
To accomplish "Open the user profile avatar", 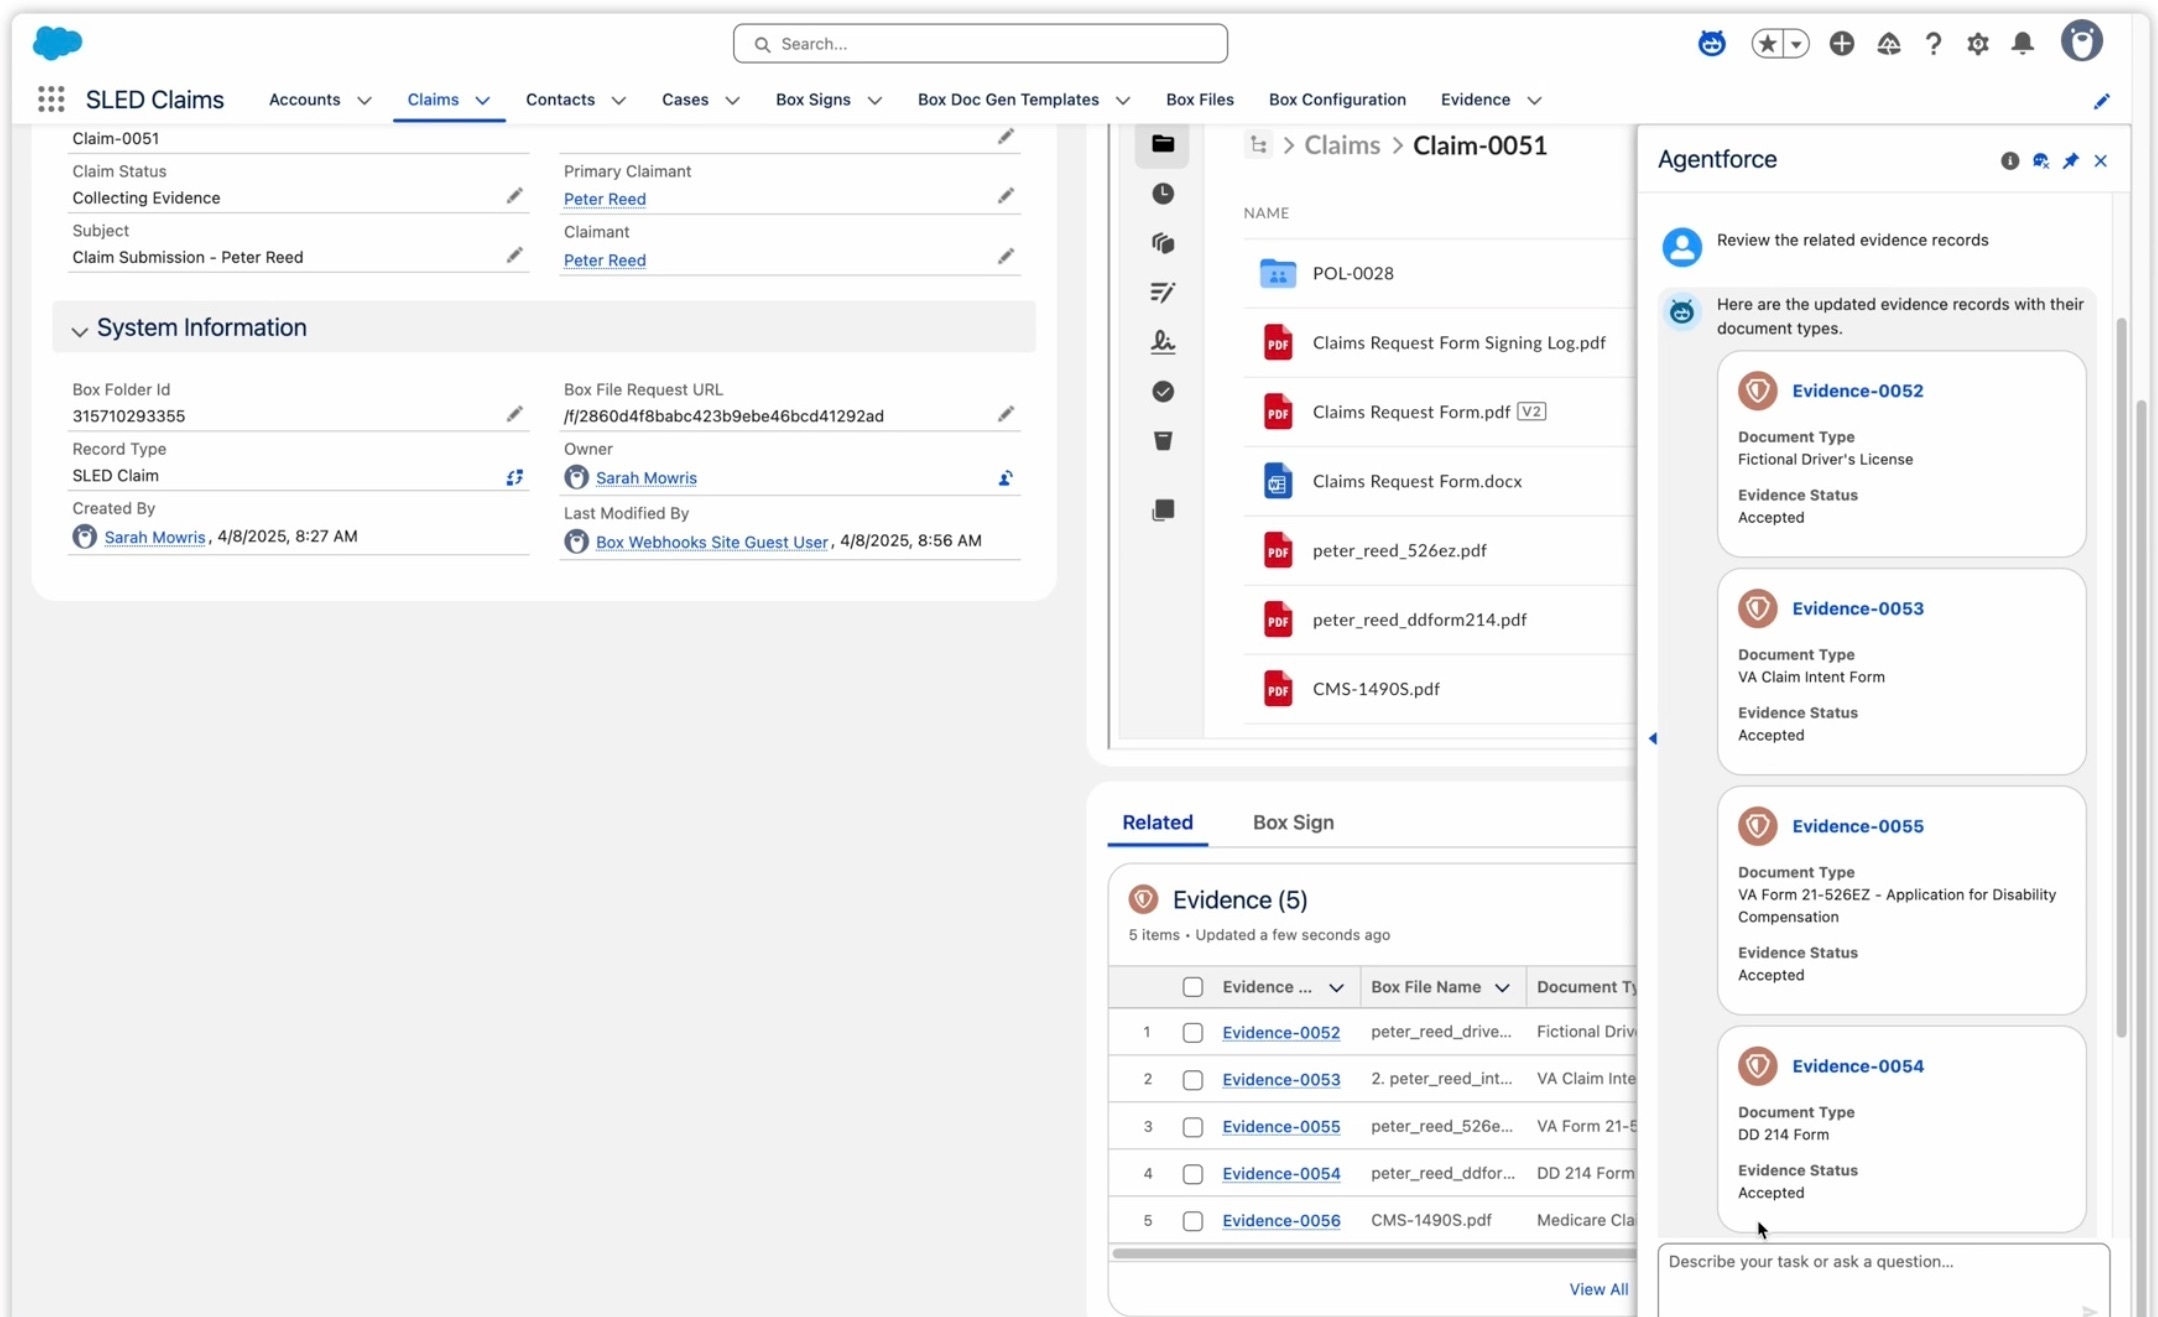I will pos(2081,42).
